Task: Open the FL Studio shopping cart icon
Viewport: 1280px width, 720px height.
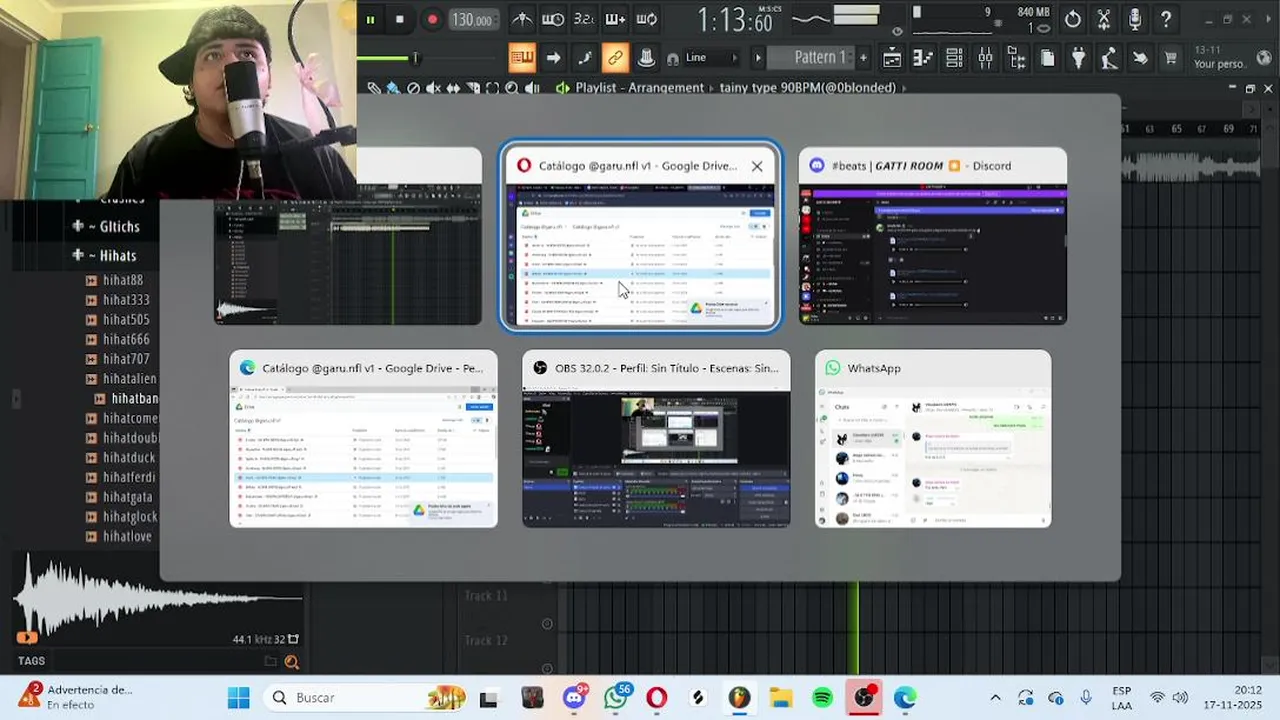Action: [x=1170, y=58]
